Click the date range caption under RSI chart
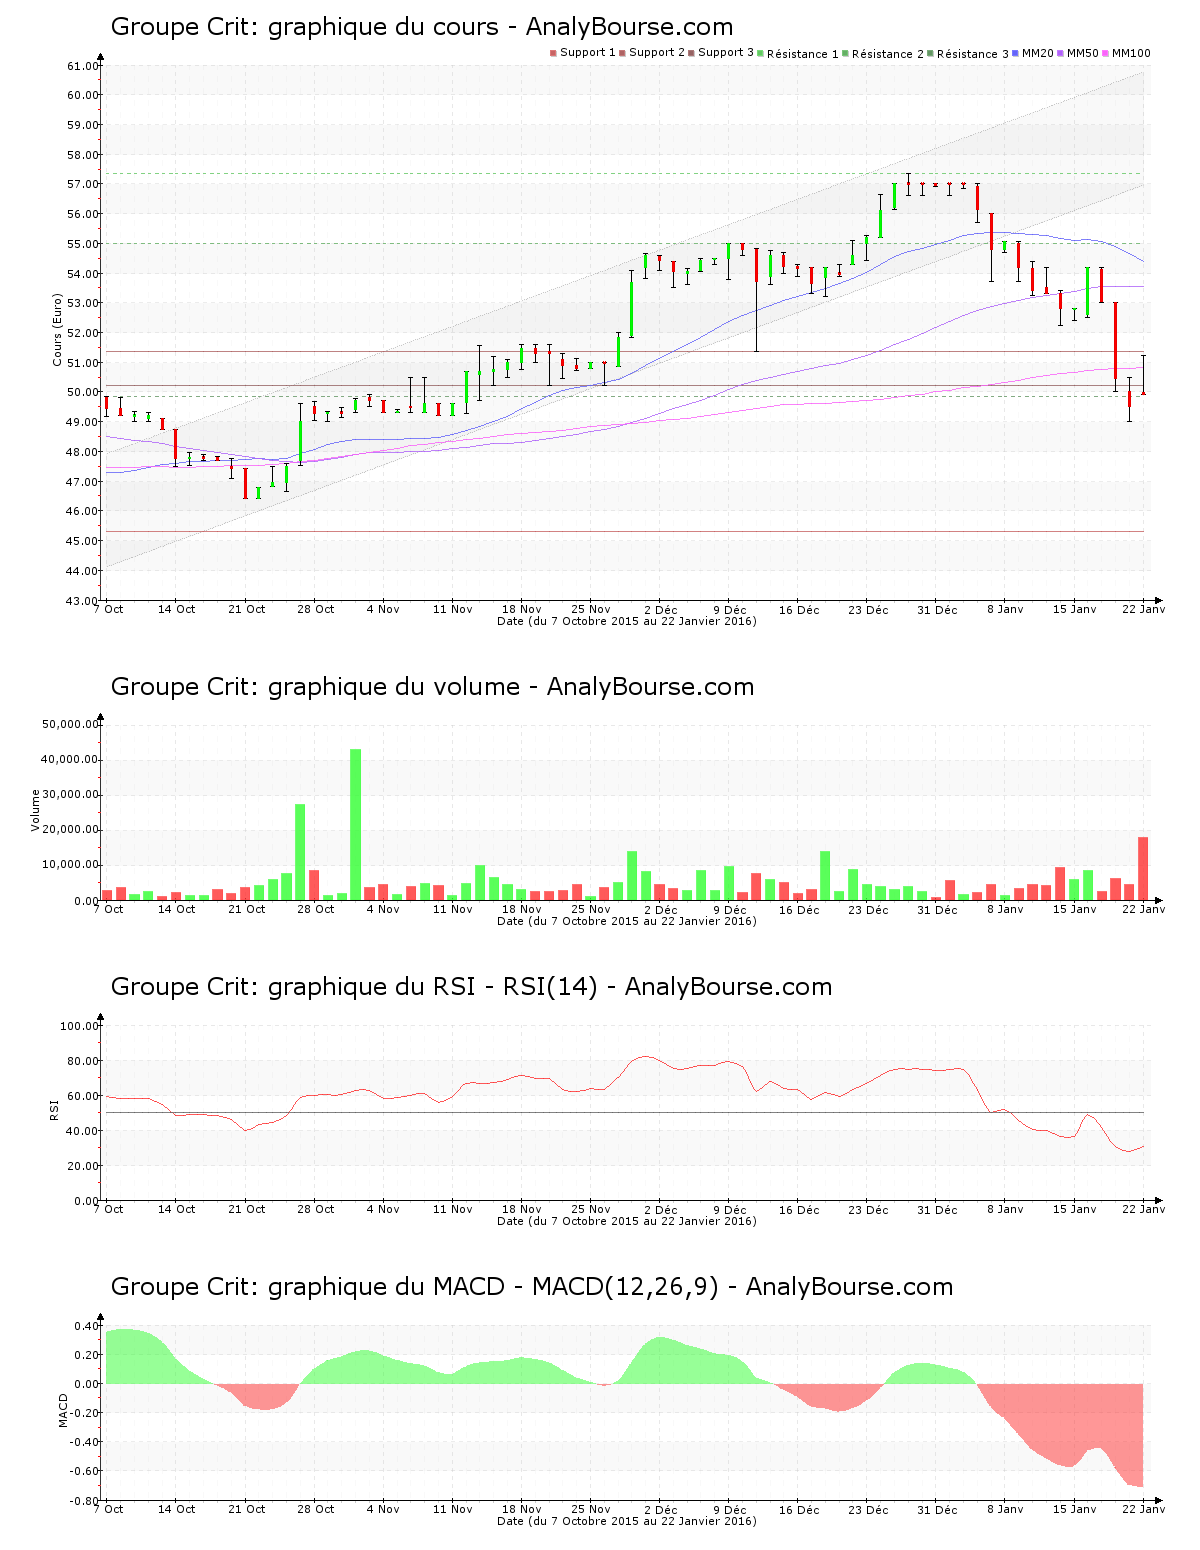The image size is (1200, 1550). click(627, 1221)
